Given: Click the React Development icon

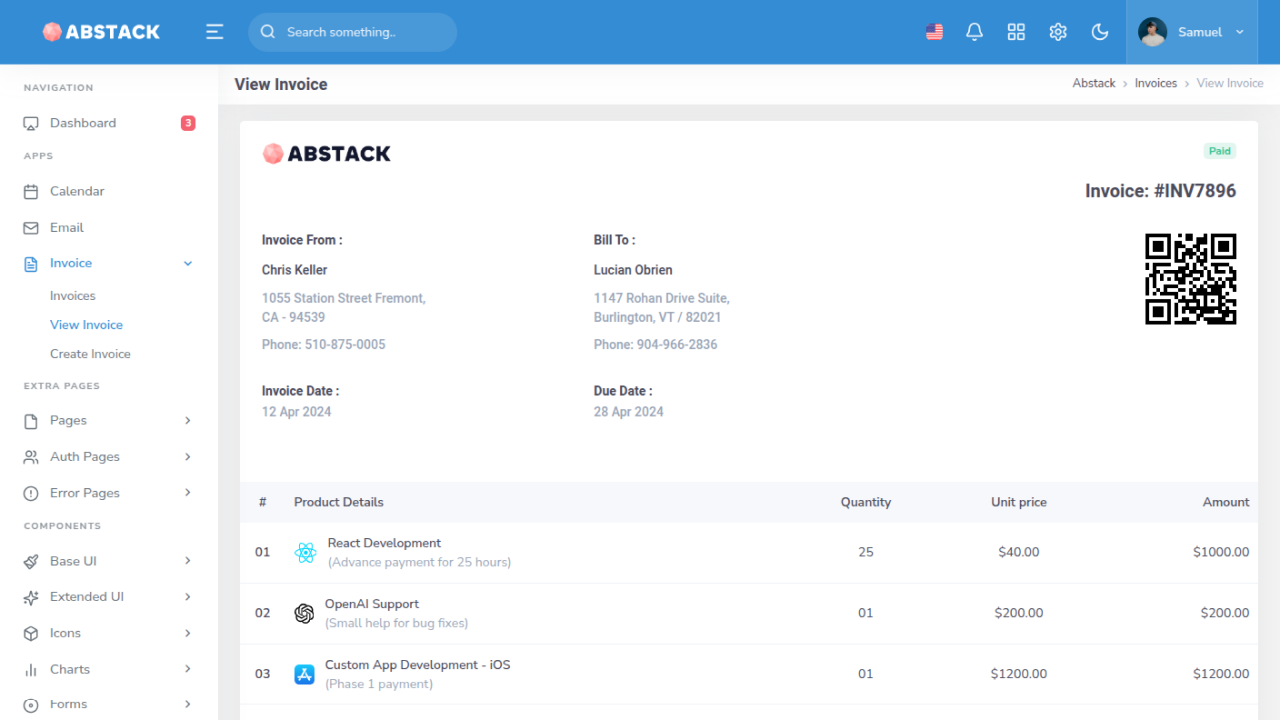Looking at the screenshot, I should (306, 552).
